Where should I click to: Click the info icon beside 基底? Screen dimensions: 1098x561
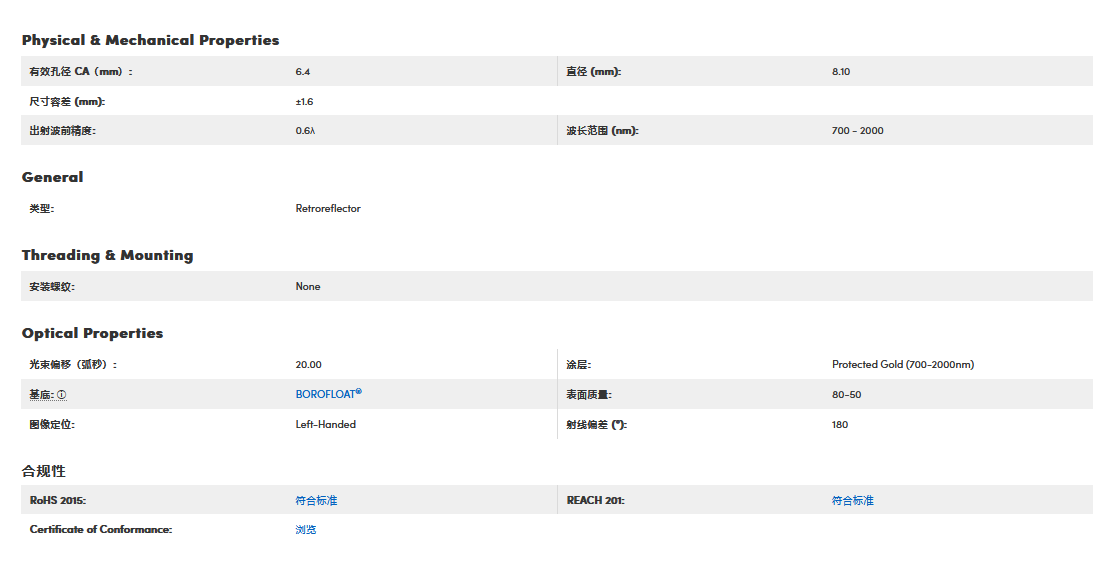click(62, 395)
